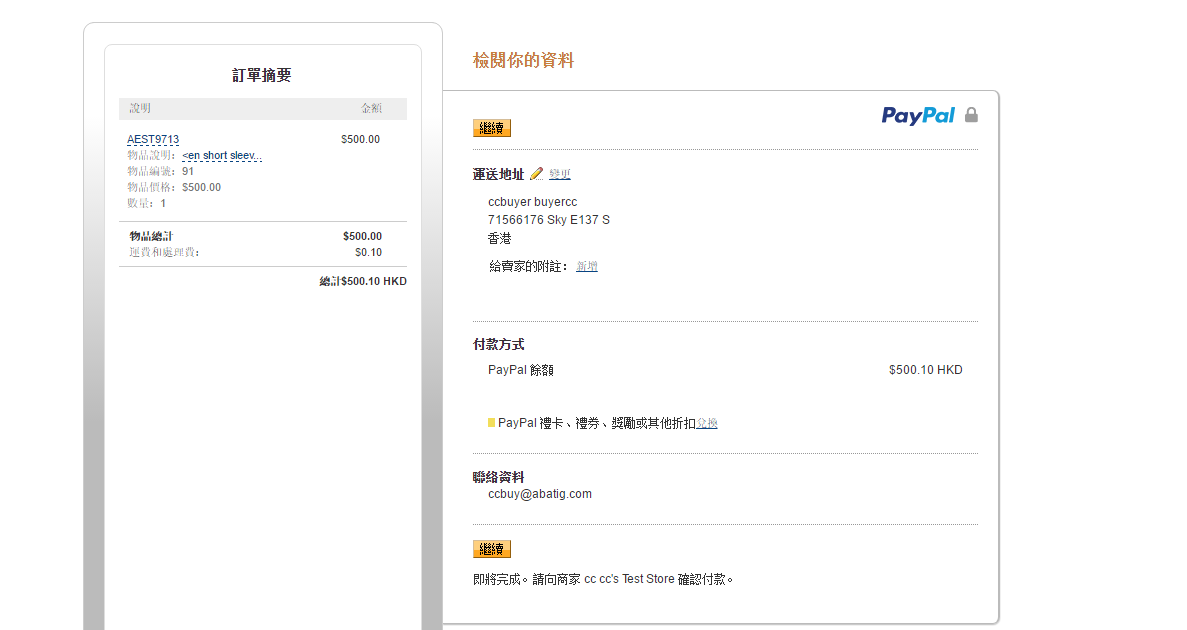Click the 總計 $500.10 HKD order total
Image resolution: width=1187 pixels, height=630 pixels.
click(x=363, y=281)
